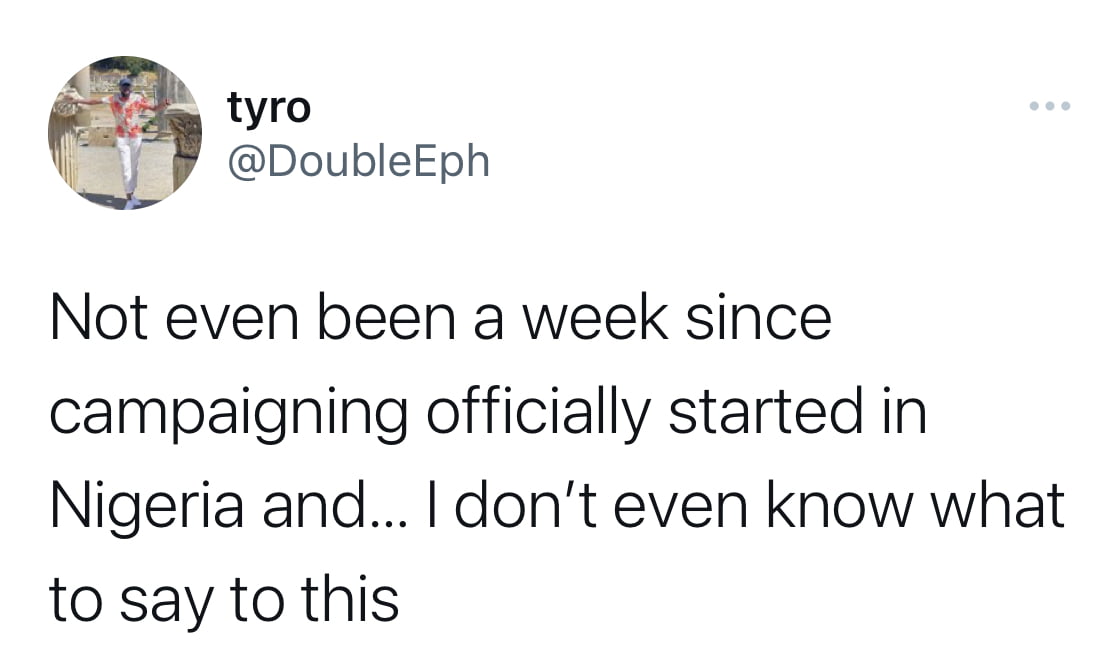Open the three-dot more options menu
The height and width of the screenshot is (665, 1106).
[x=1050, y=106]
